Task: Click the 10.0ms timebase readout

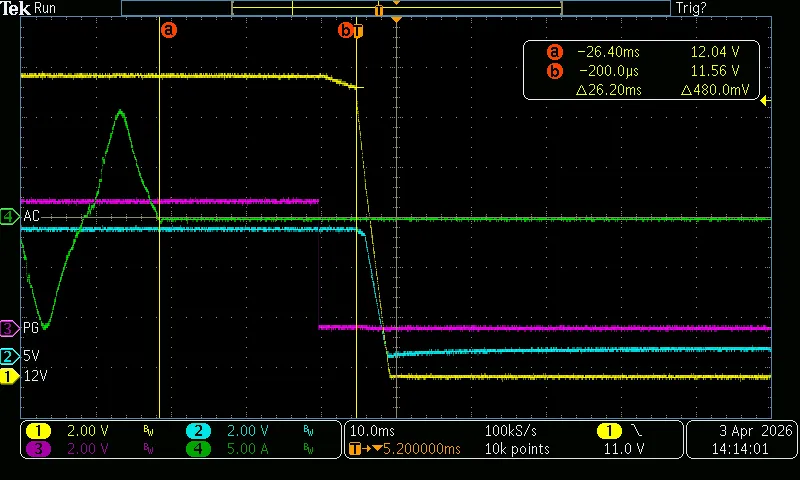Action: pyautogui.click(x=372, y=431)
